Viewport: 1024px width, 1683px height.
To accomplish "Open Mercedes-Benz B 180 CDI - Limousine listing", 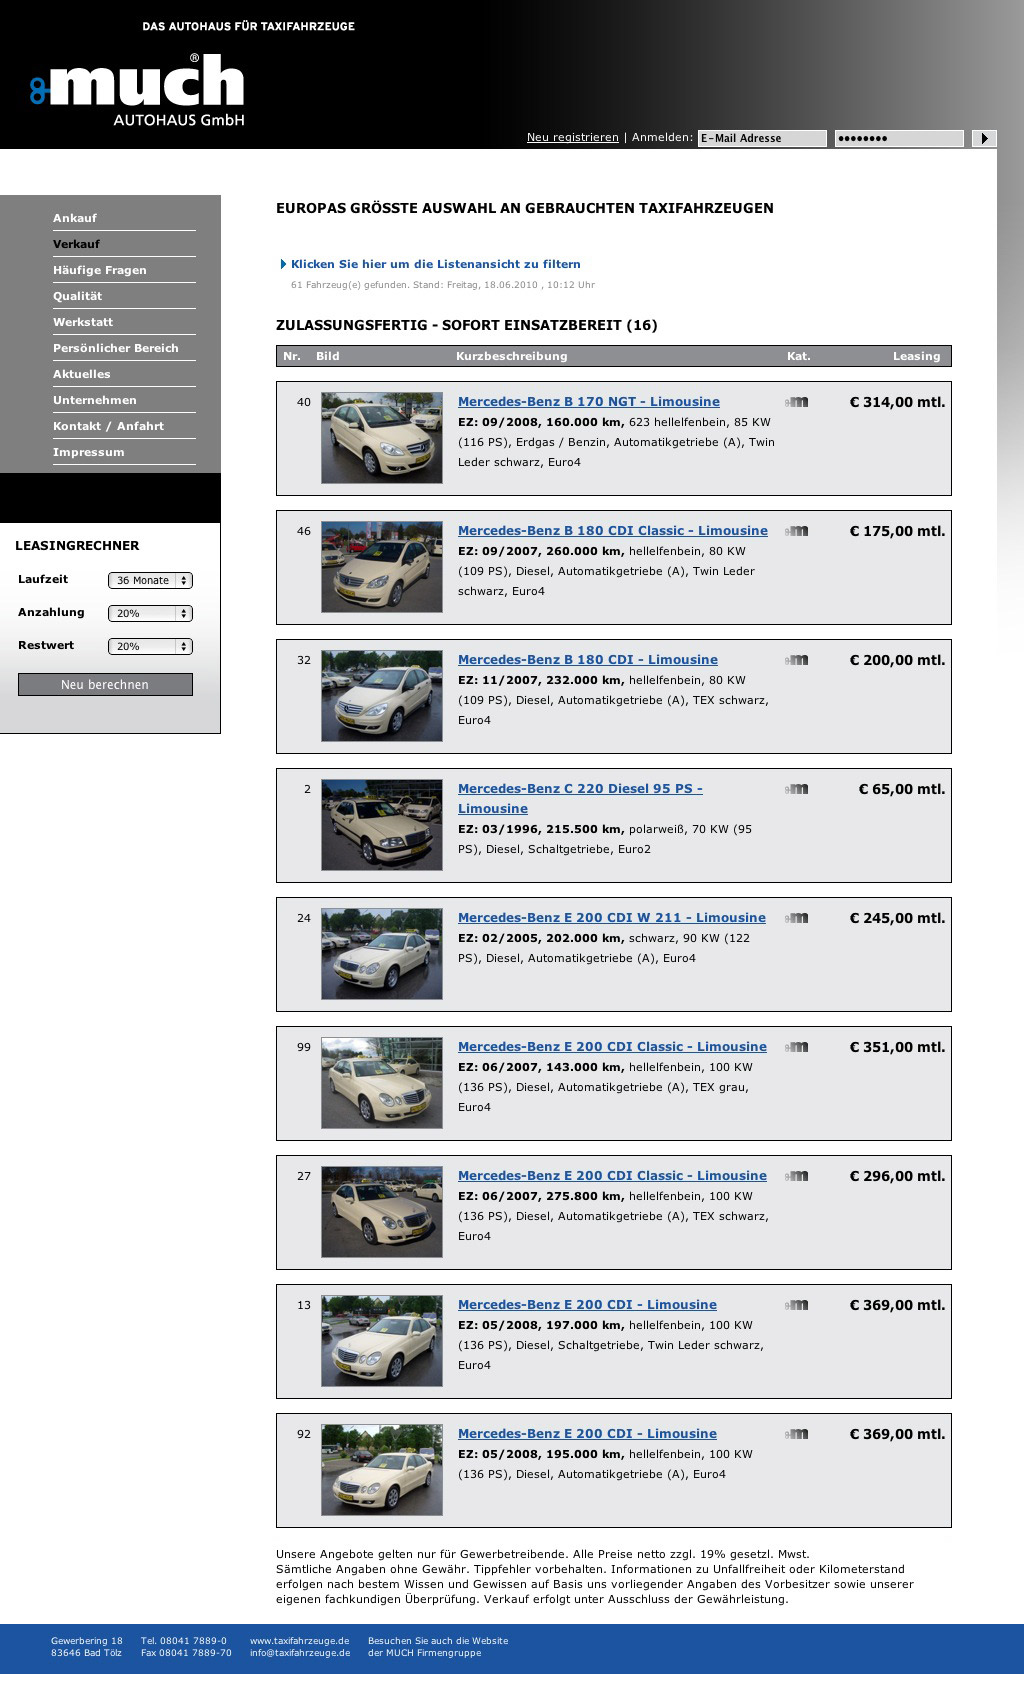I will [x=588, y=660].
